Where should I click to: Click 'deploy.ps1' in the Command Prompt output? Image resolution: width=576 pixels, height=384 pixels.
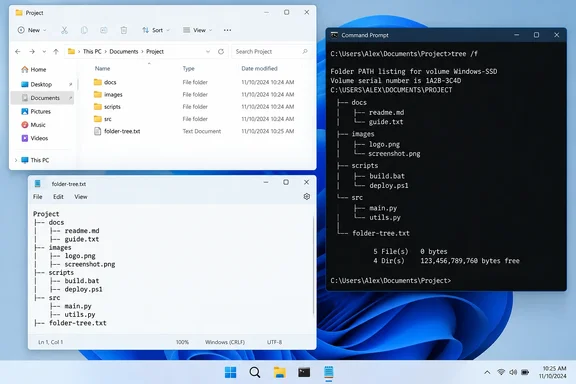click(x=389, y=186)
